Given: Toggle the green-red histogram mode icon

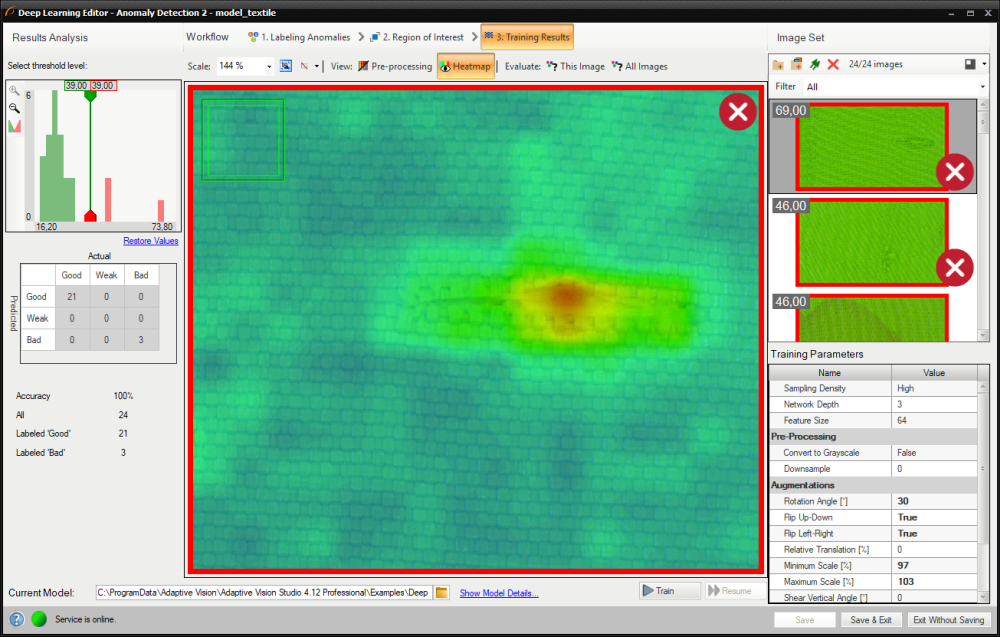Looking at the screenshot, I should click(14, 126).
